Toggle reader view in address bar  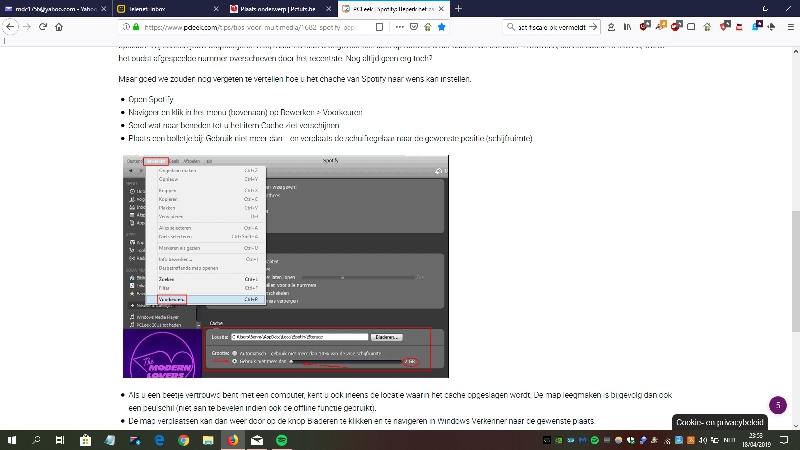pyautogui.click(x=379, y=27)
